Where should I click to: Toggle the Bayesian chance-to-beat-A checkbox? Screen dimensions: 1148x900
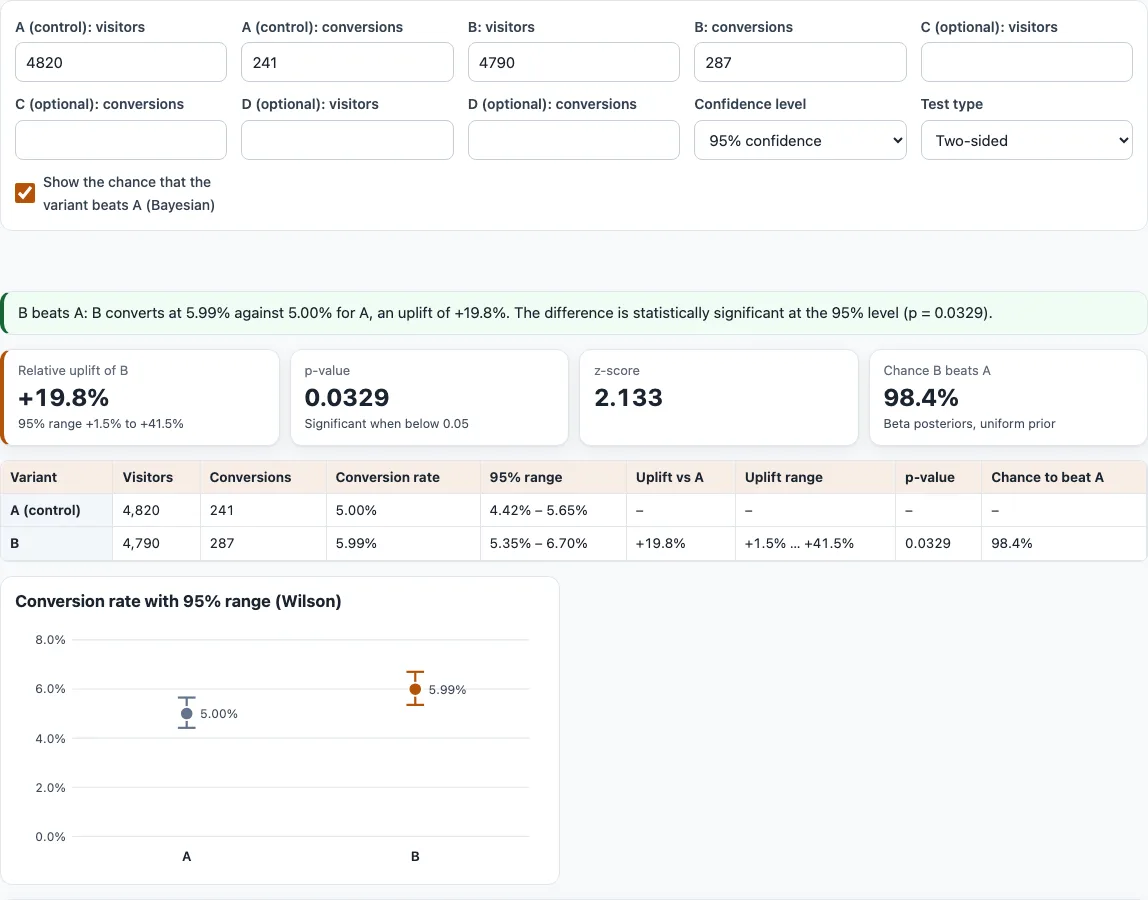pyautogui.click(x=25, y=193)
